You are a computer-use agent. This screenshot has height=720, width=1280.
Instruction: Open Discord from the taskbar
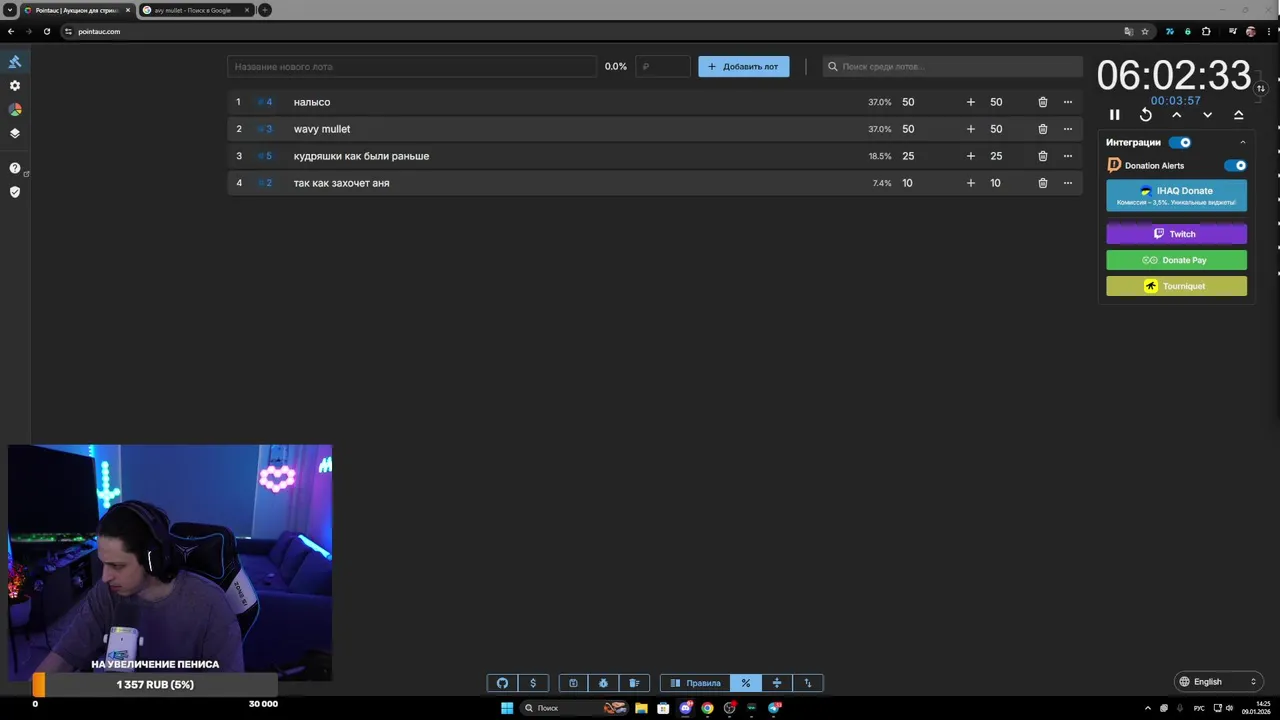[x=686, y=708]
